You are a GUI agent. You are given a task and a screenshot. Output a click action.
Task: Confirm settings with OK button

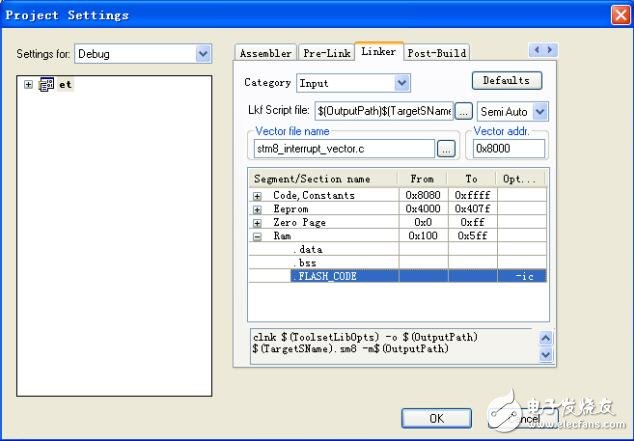(436, 418)
